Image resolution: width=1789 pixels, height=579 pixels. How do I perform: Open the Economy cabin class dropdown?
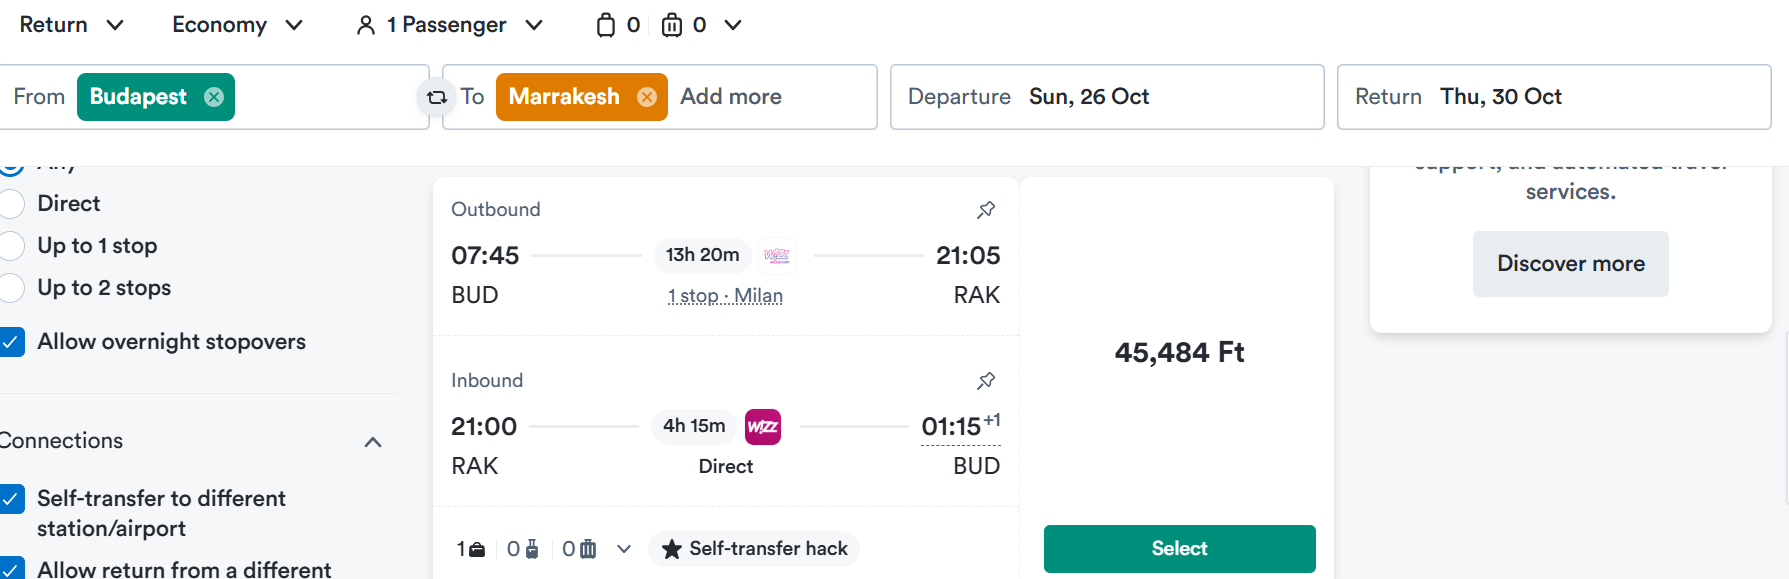coord(237,25)
